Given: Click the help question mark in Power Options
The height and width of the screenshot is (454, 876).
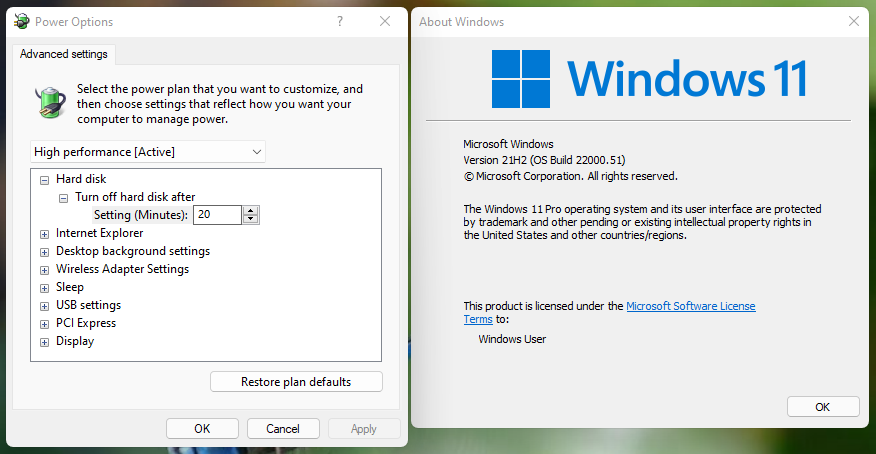Looking at the screenshot, I should tap(340, 21).
